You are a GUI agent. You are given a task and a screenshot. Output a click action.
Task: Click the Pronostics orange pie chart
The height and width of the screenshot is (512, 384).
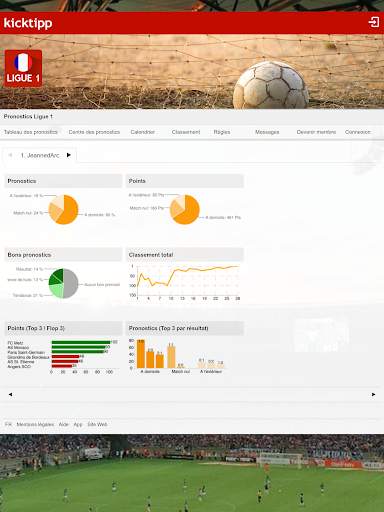tap(63, 209)
